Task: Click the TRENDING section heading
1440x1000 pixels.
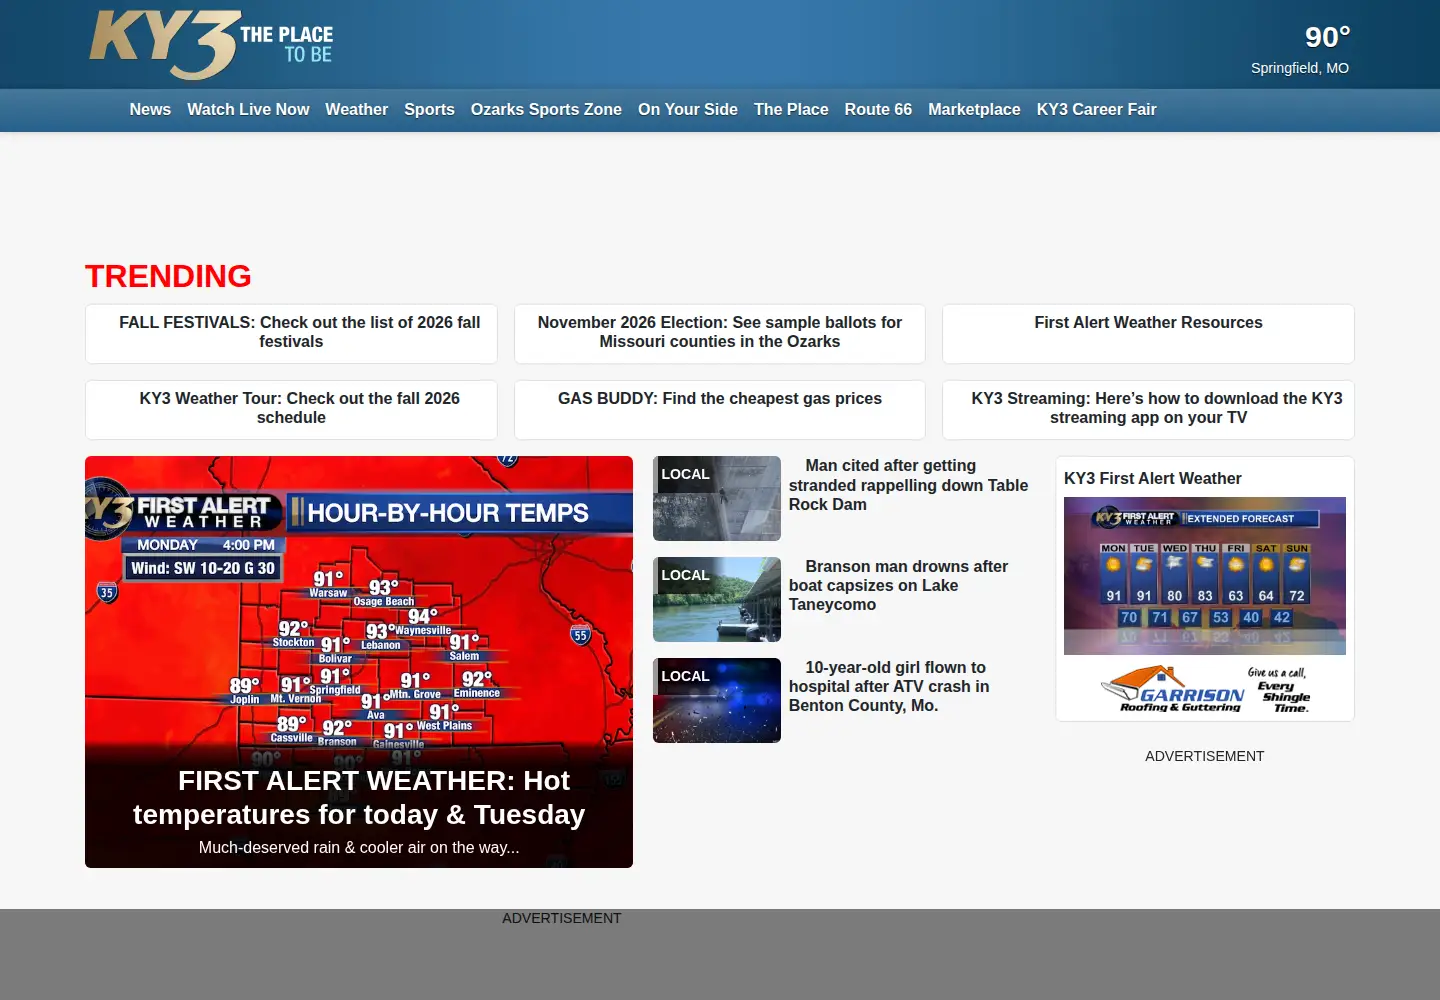Action: point(168,276)
